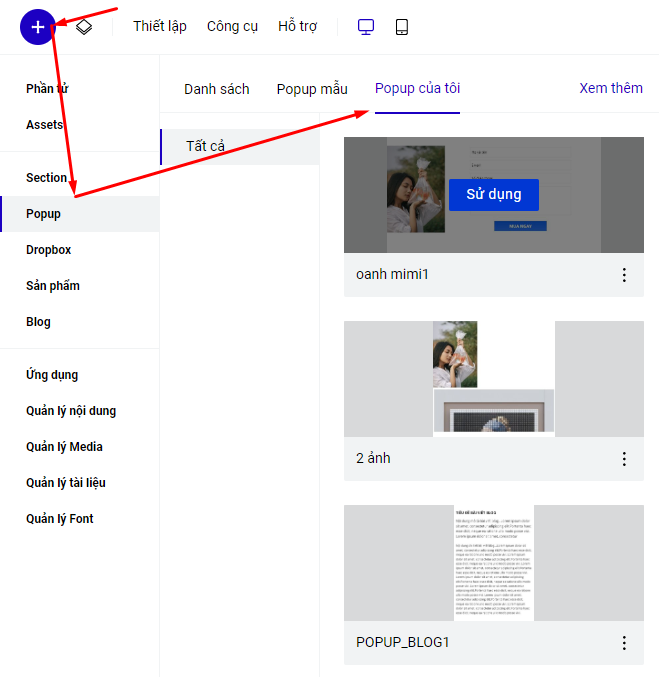659x677 pixels.
Task: Open the Hỗ trợ menu
Action: point(297,27)
